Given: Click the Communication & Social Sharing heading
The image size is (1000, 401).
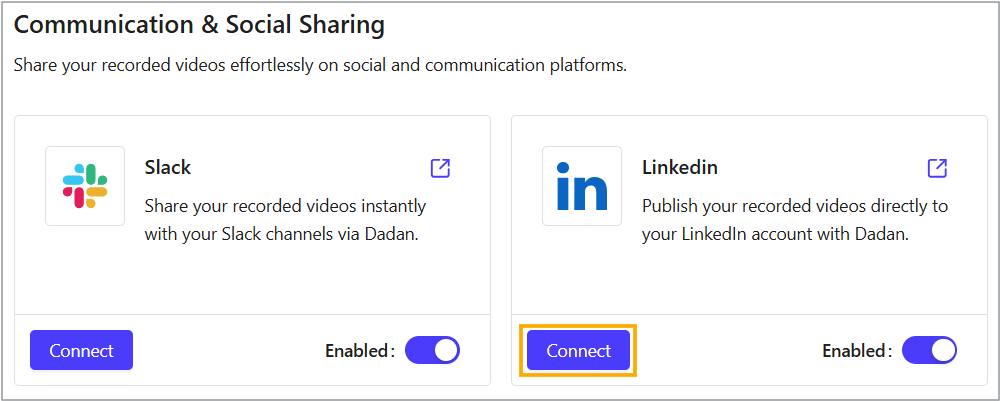Looking at the screenshot, I should tap(199, 24).
